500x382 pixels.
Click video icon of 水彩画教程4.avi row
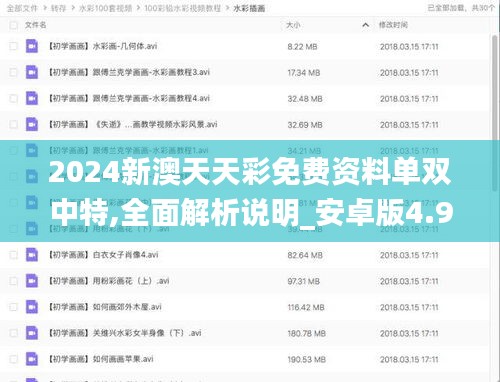pos(32,98)
